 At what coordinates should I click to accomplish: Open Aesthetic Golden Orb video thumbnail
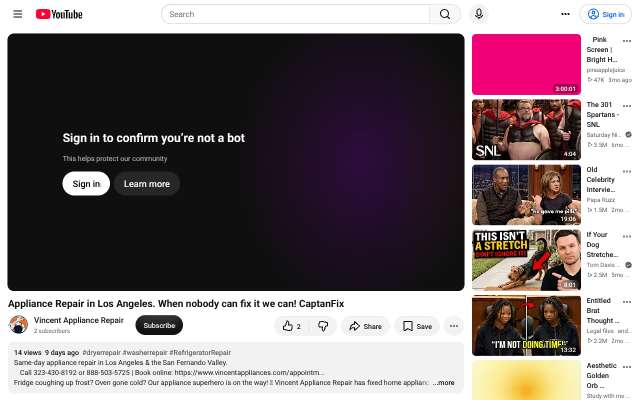[x=526, y=380]
